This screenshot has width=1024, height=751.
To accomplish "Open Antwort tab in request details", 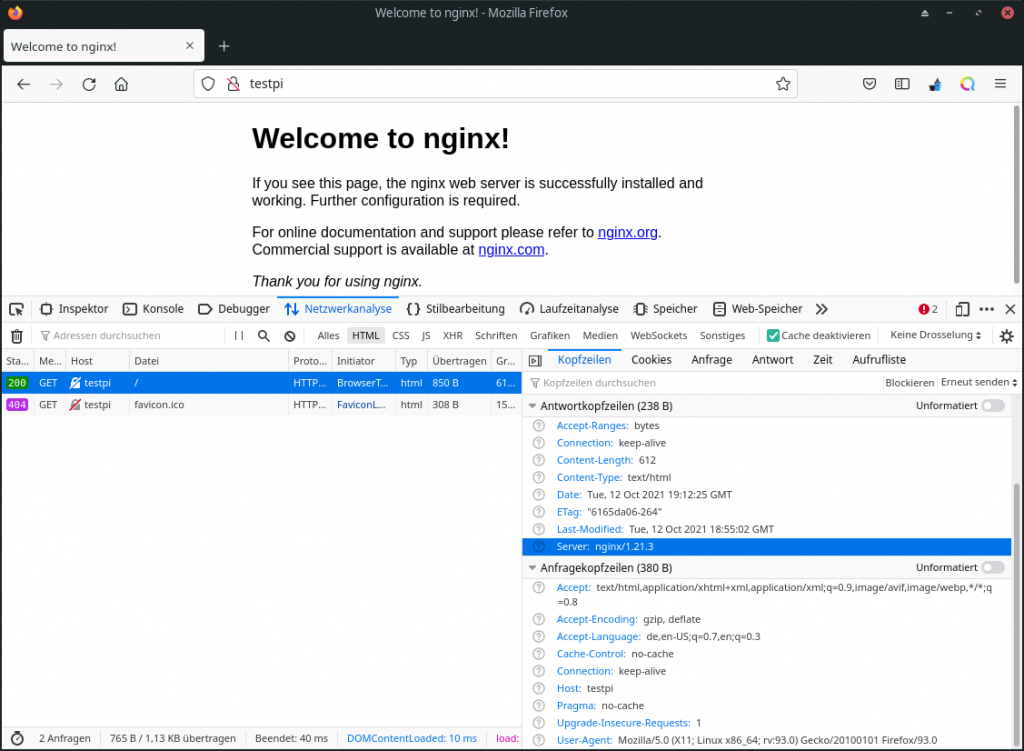I will [x=773, y=360].
